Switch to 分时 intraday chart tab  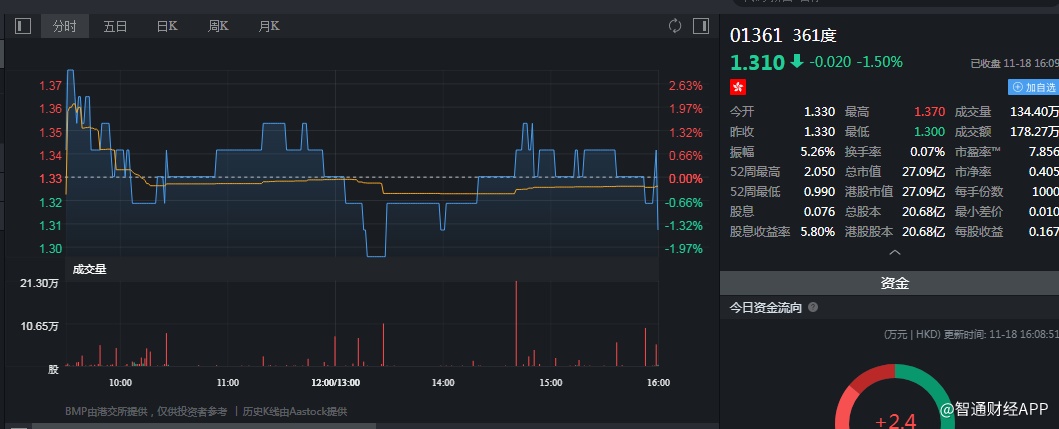[64, 26]
